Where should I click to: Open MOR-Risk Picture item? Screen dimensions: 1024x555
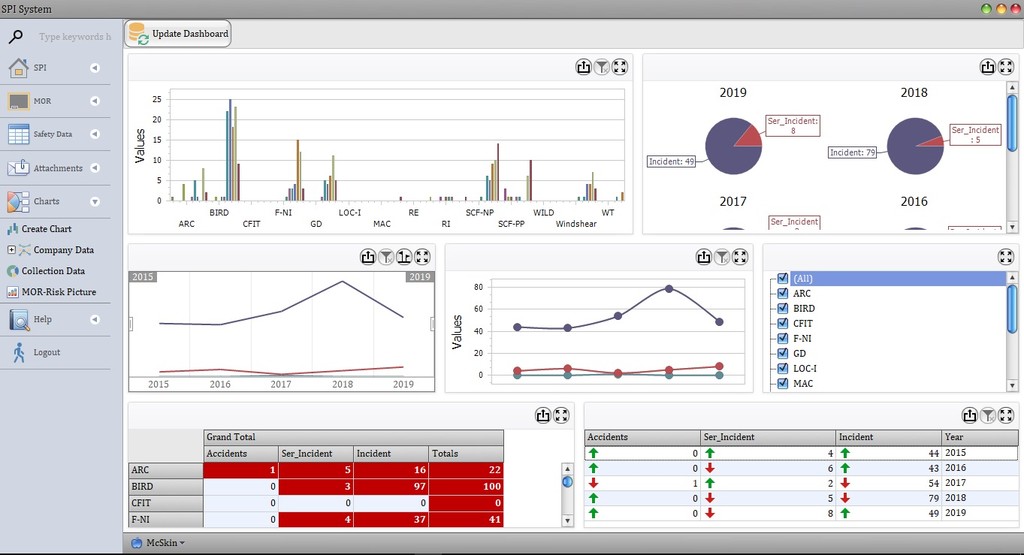coord(59,292)
